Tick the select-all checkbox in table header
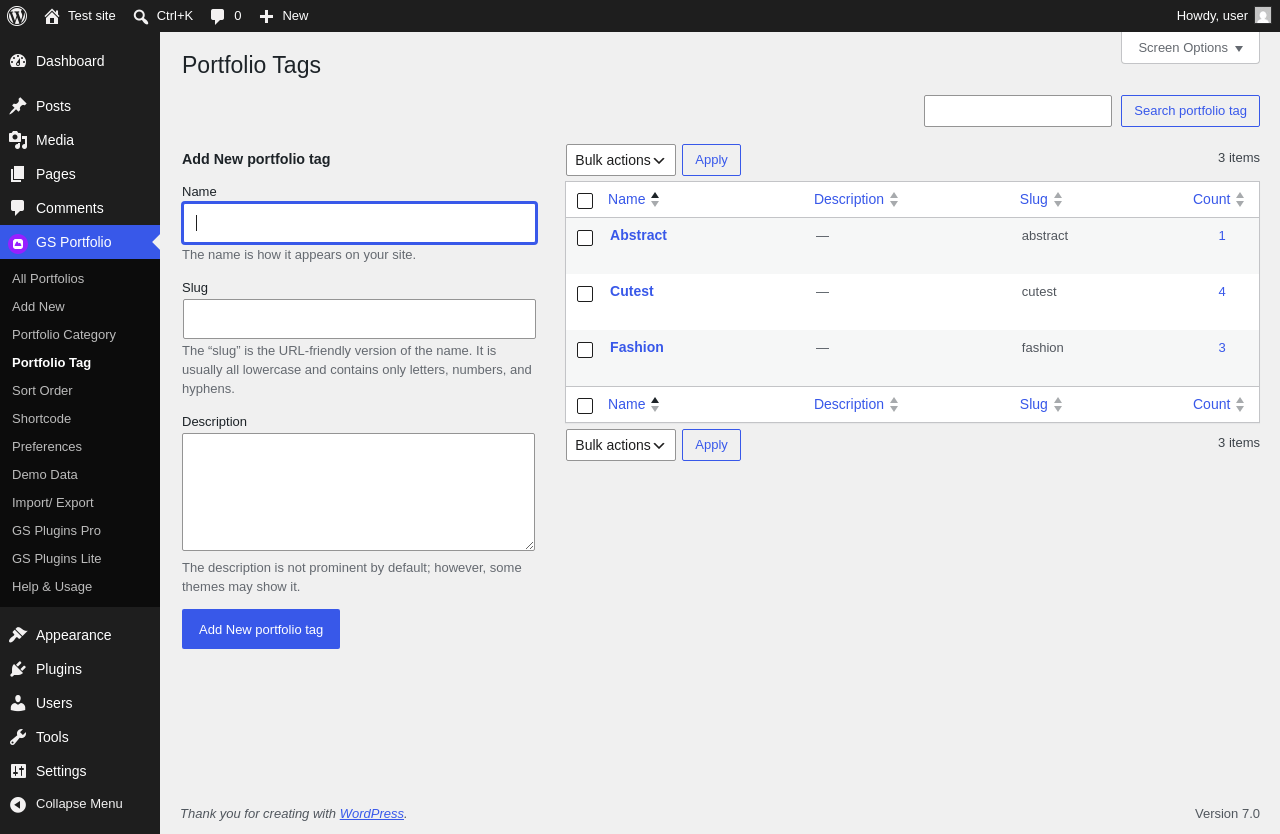1280x834 pixels. click(x=585, y=201)
